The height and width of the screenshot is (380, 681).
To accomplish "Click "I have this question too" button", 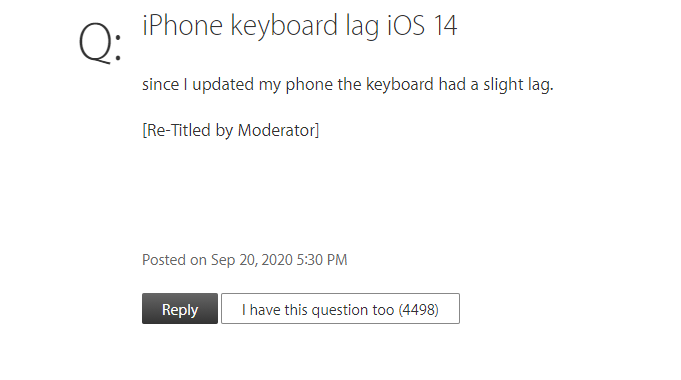I will (x=340, y=308).
